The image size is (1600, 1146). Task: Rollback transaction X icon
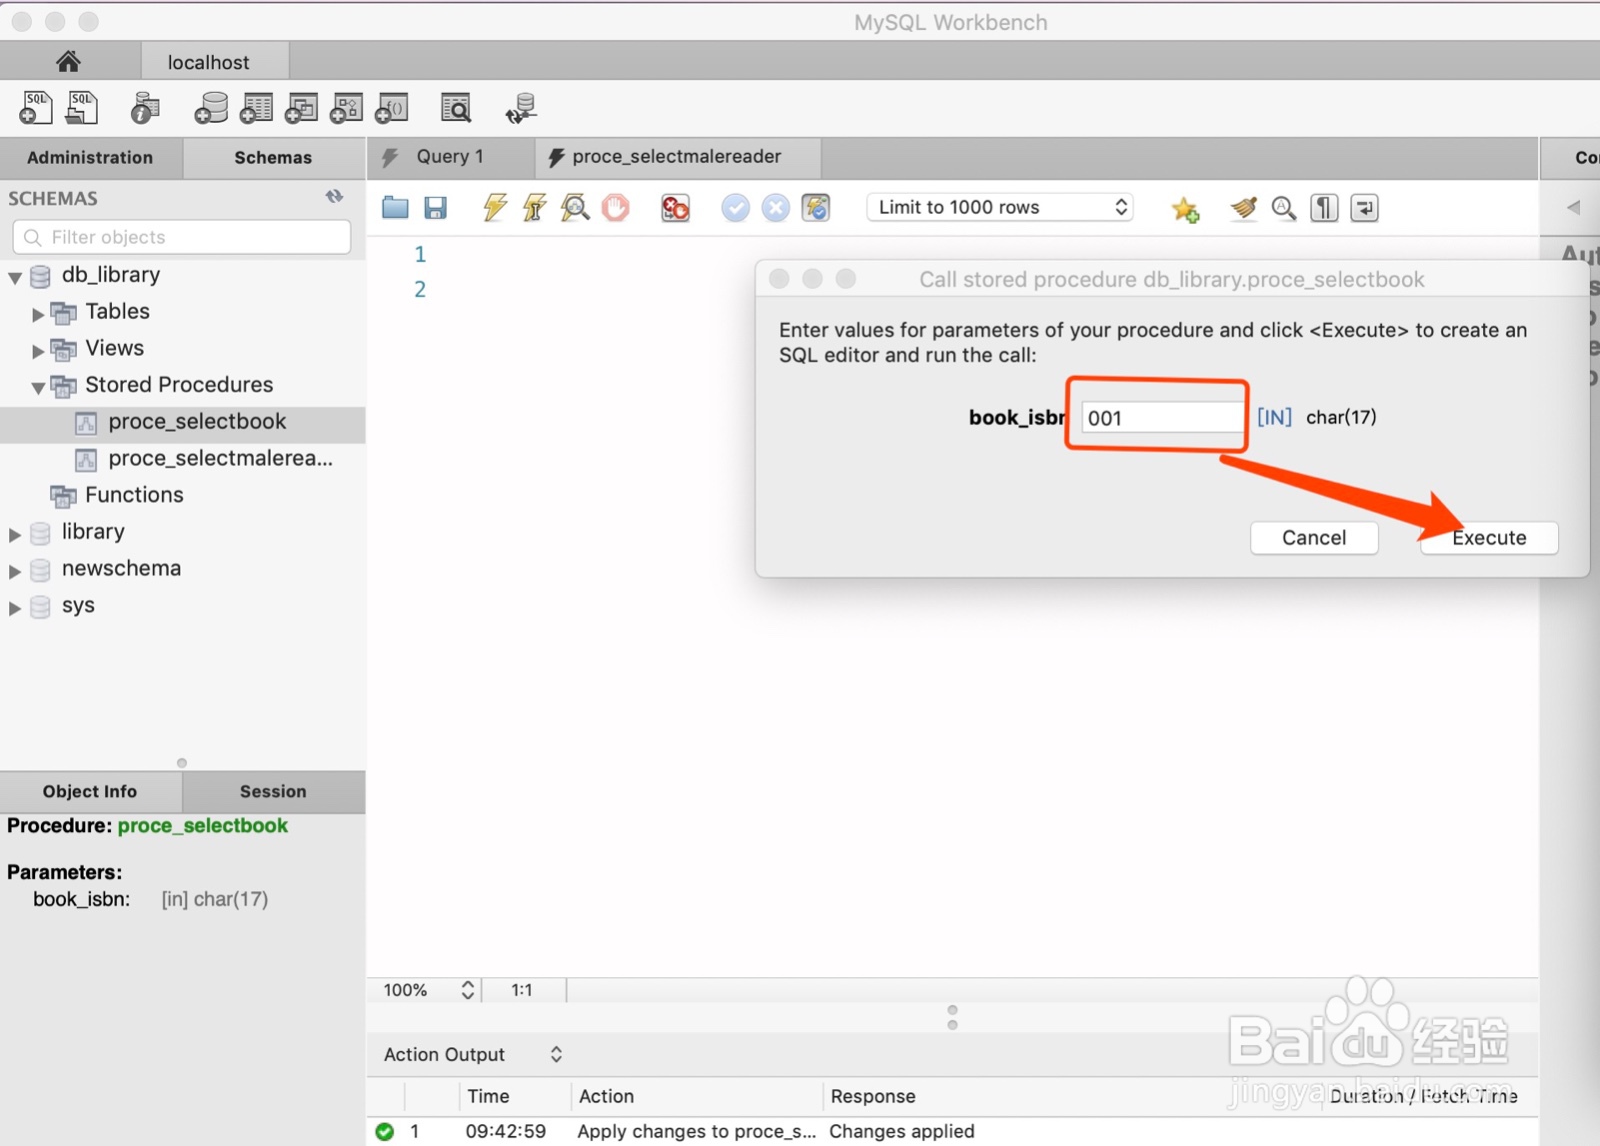[x=775, y=207]
